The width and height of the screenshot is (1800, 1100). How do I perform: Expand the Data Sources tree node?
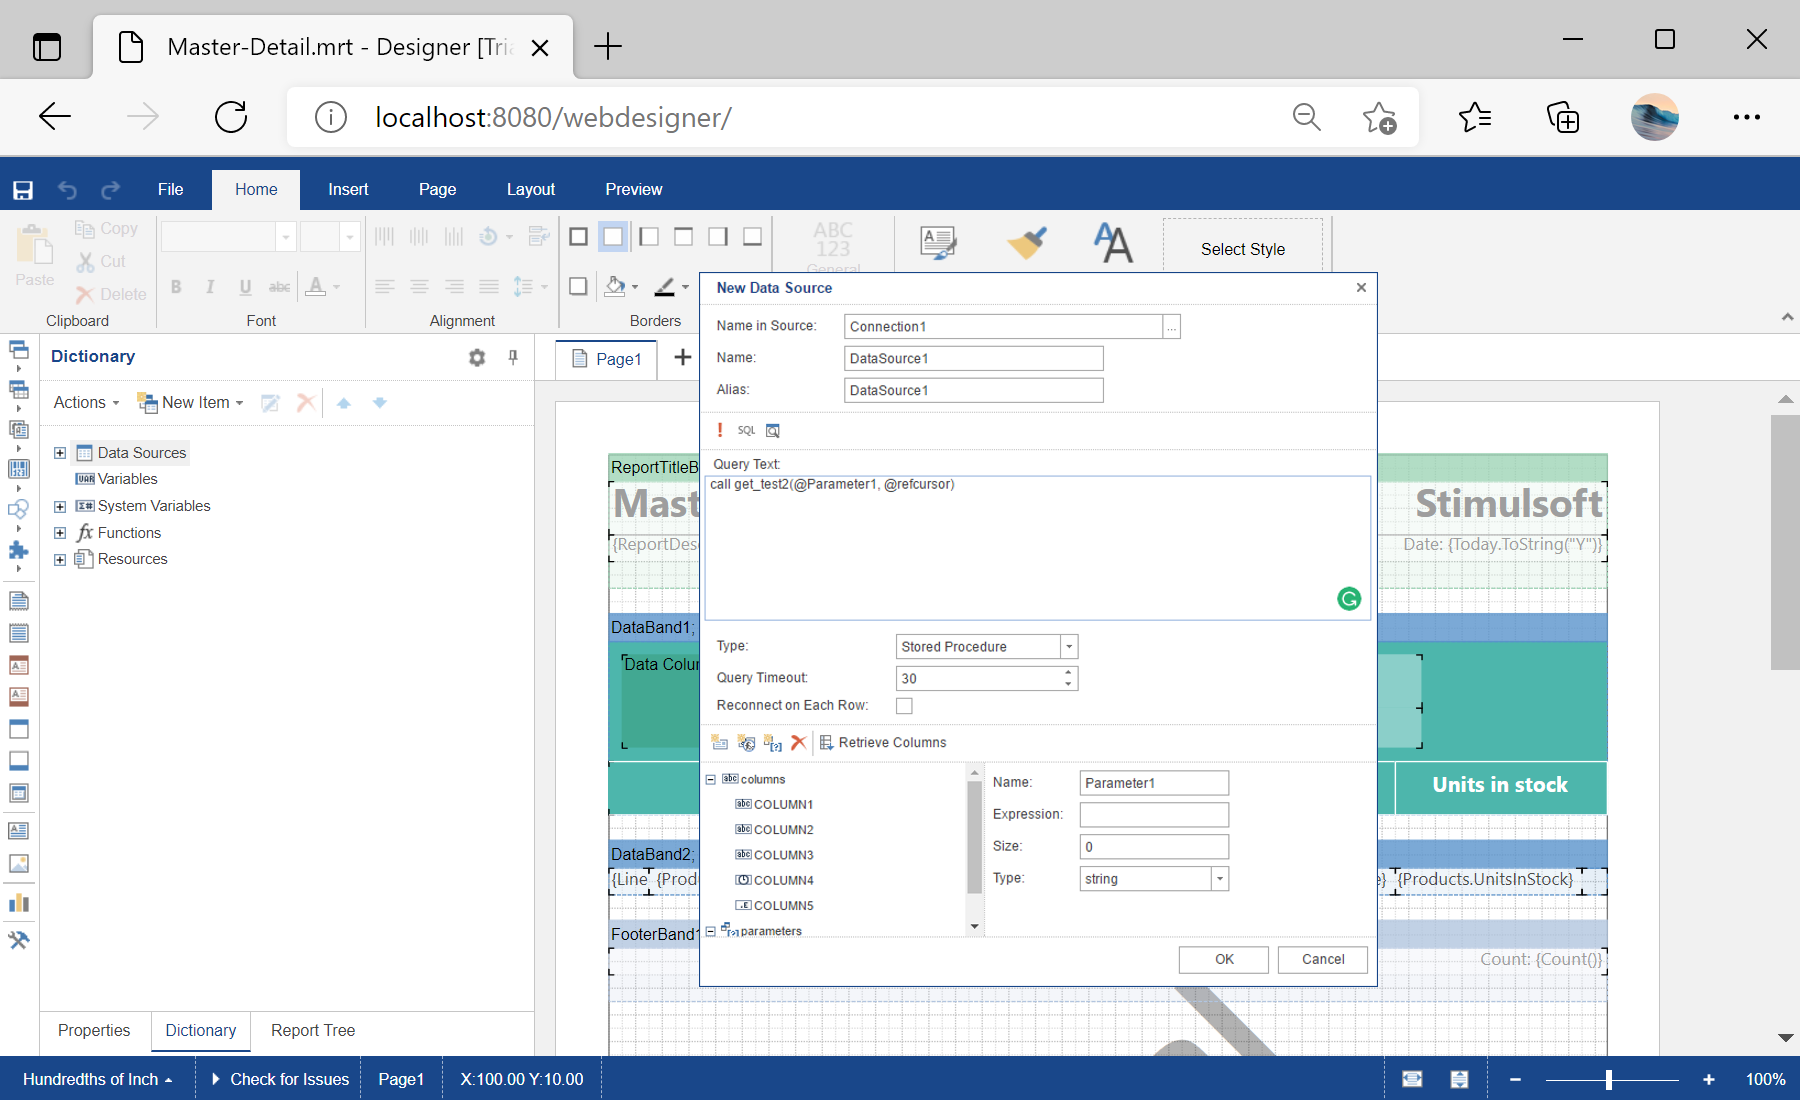(x=60, y=452)
